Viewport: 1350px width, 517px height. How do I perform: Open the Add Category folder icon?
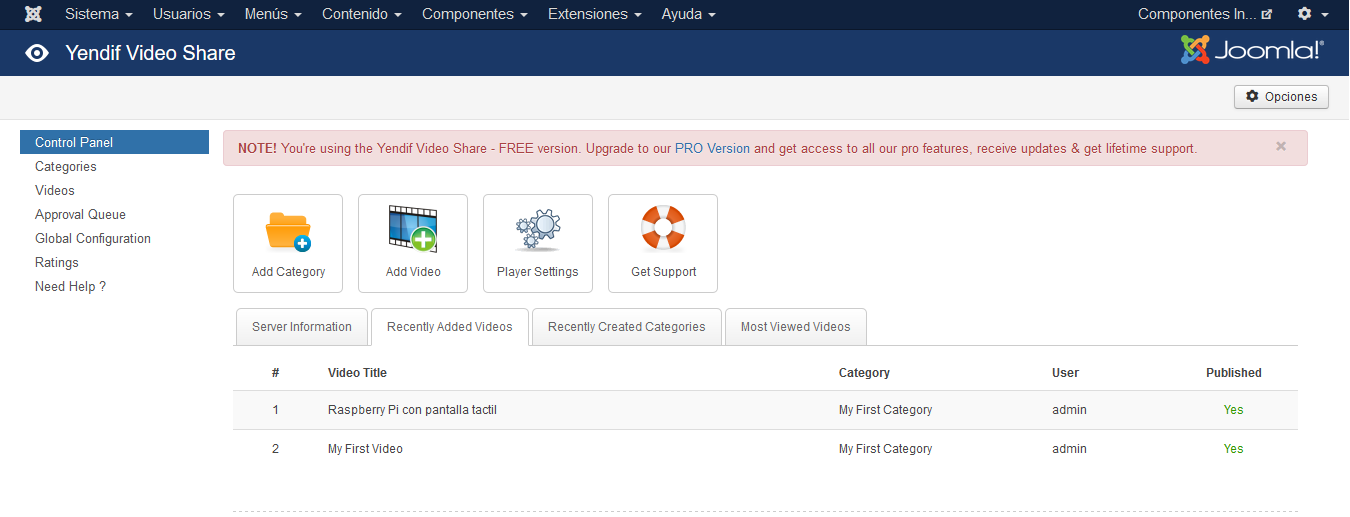click(288, 231)
